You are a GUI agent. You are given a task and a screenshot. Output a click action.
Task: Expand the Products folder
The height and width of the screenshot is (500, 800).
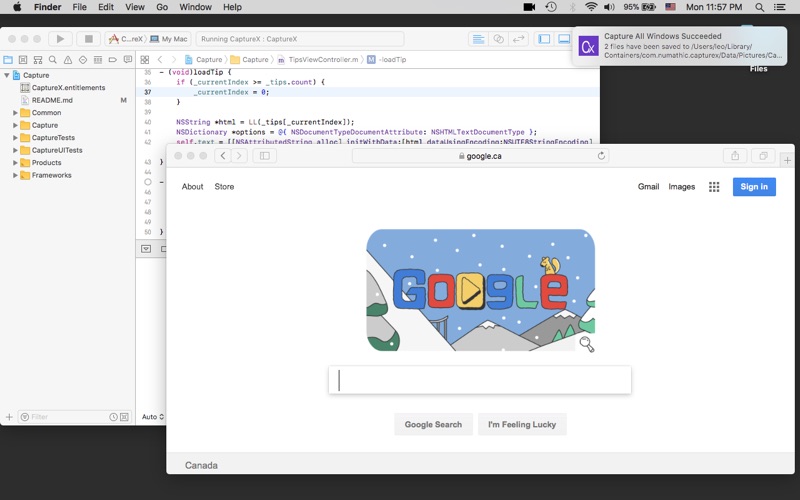click(x=15, y=163)
